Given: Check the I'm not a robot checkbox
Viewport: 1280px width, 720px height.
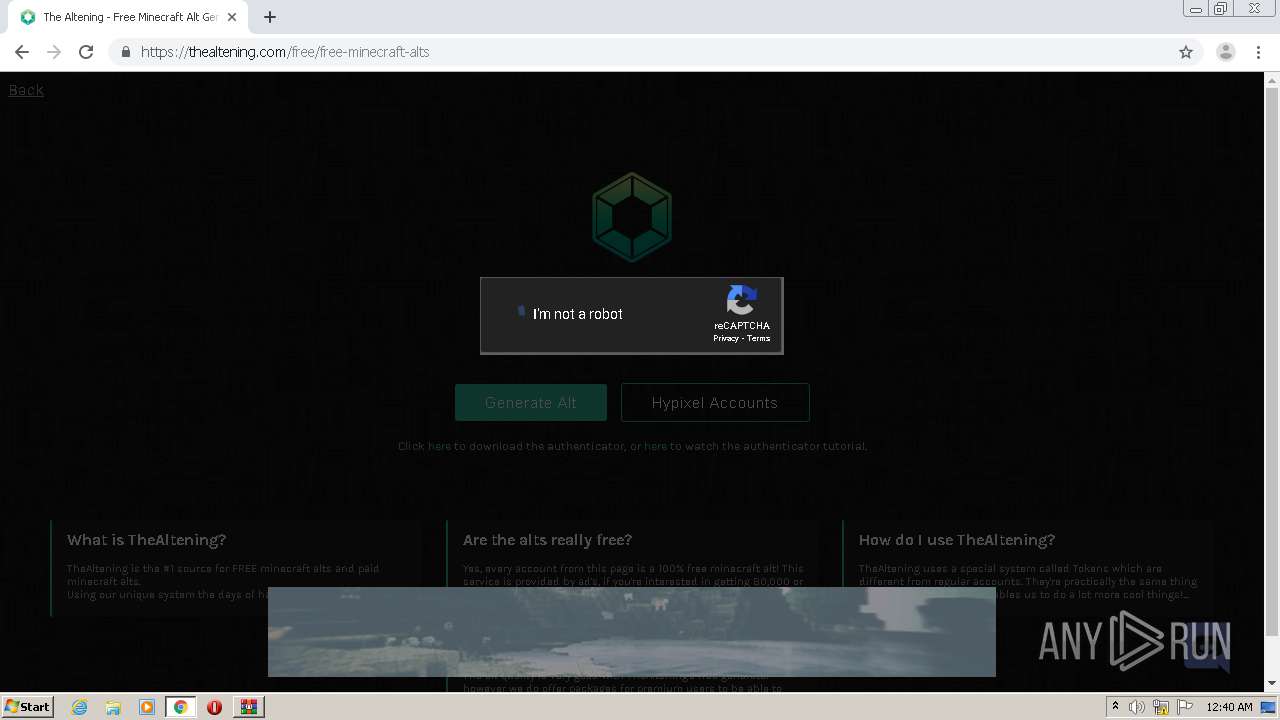Looking at the screenshot, I should (521, 312).
